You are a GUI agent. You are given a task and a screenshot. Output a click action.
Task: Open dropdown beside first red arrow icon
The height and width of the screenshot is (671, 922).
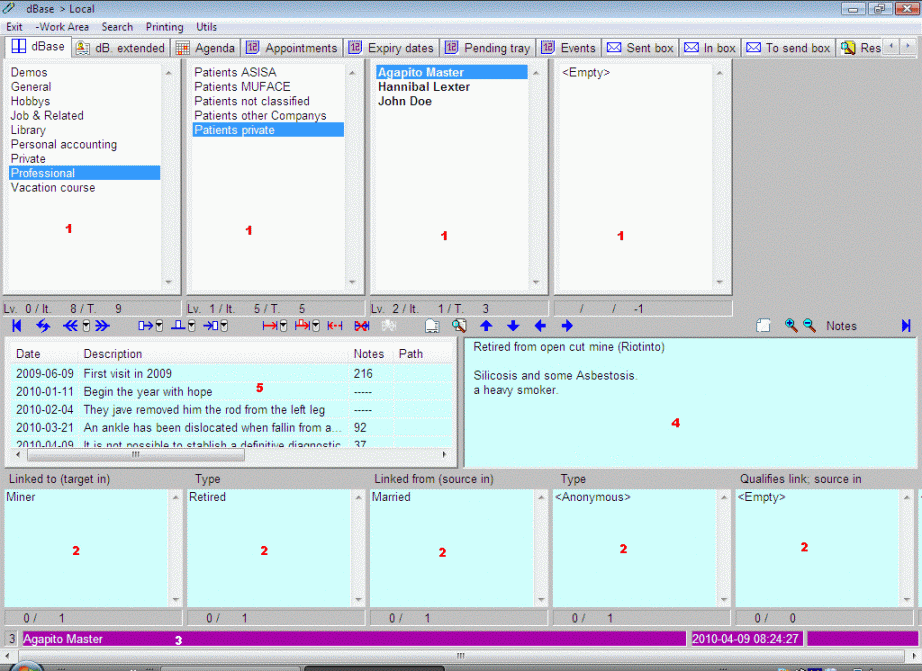click(x=284, y=326)
